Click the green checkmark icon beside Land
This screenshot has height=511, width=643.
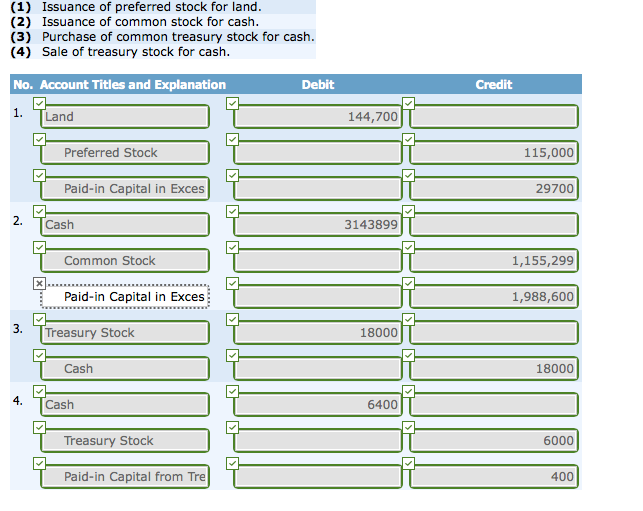[x=39, y=103]
